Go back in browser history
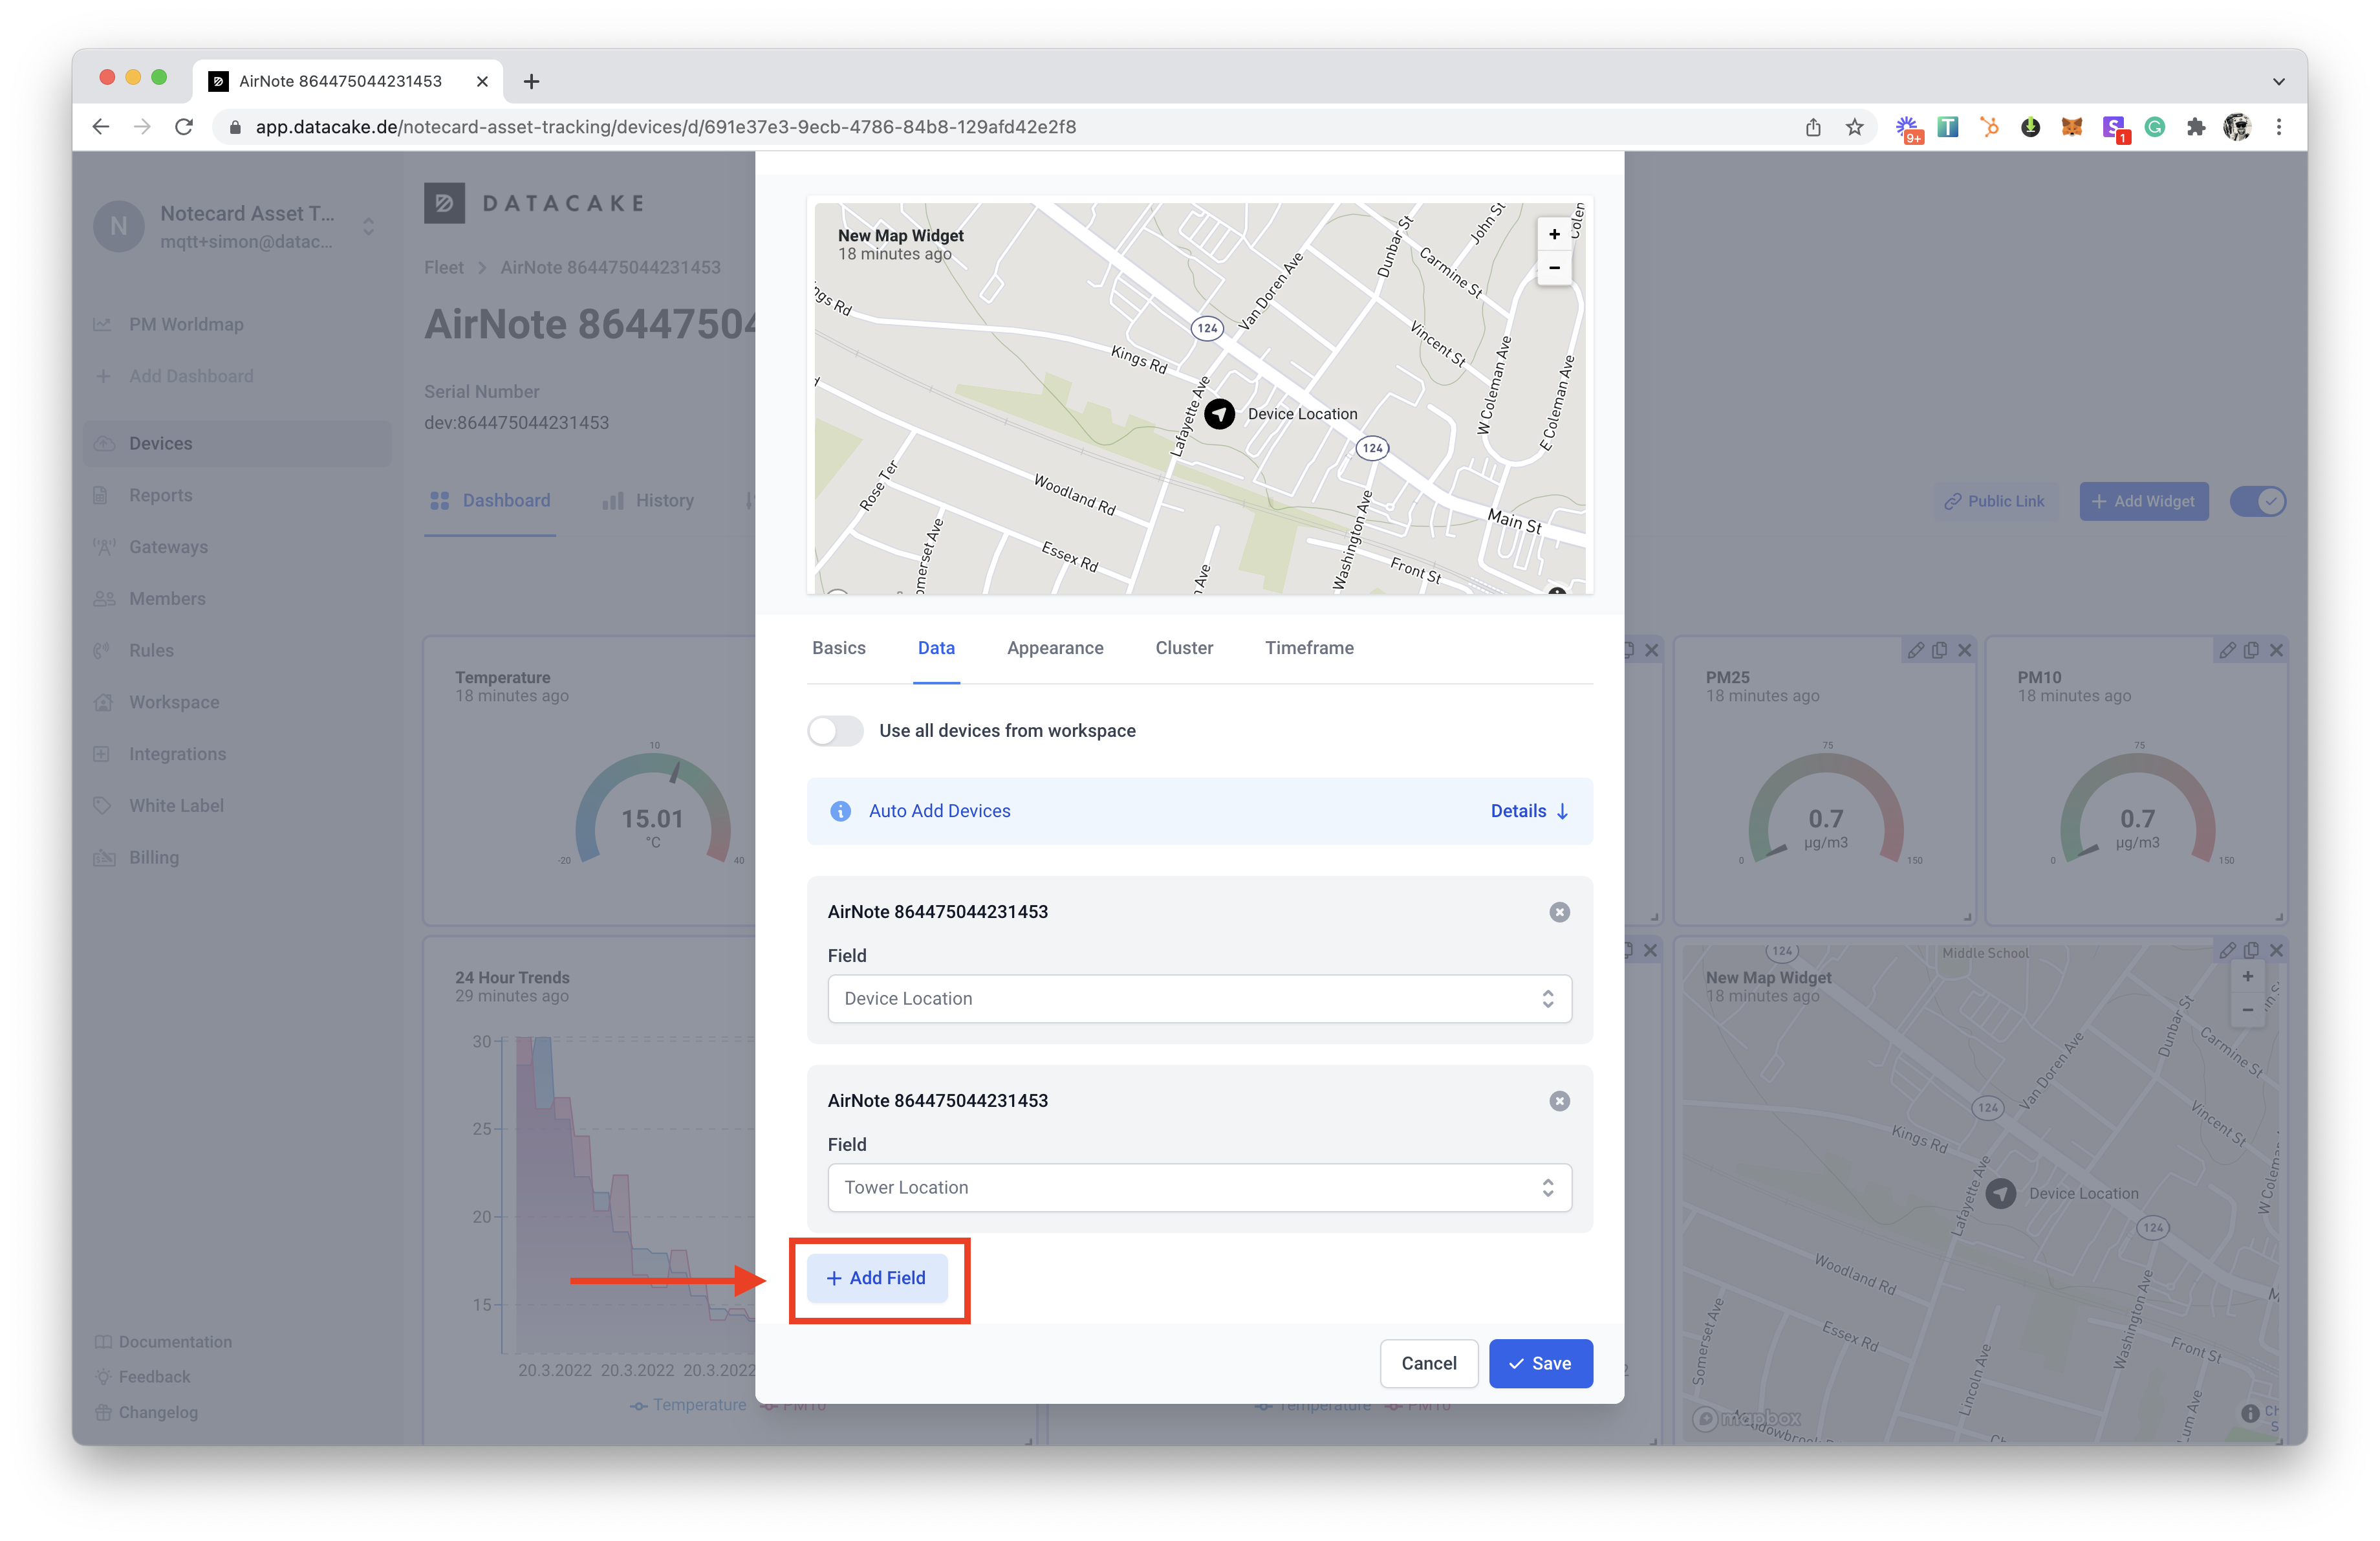2380x1541 pixels. (x=101, y=127)
